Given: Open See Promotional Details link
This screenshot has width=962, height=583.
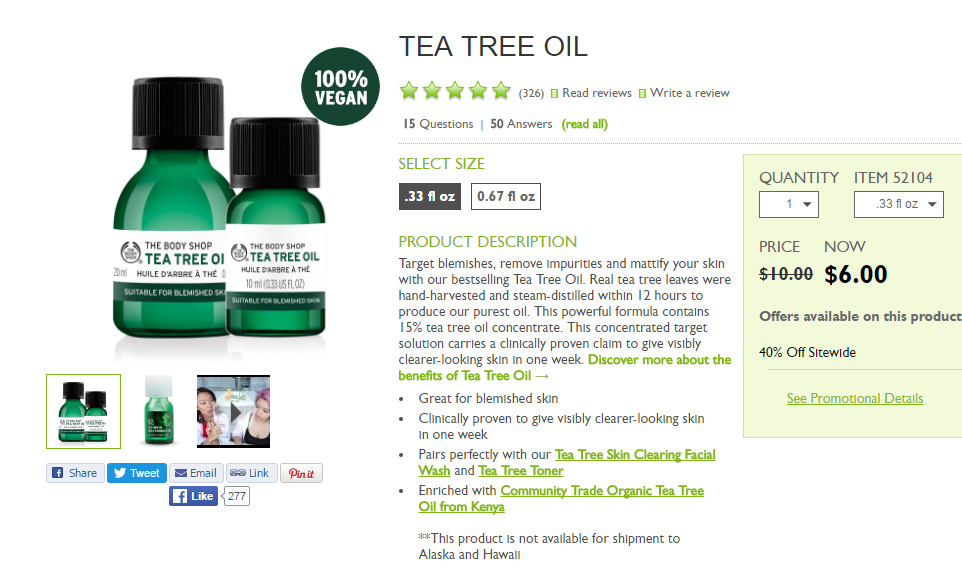Looking at the screenshot, I should 855,398.
